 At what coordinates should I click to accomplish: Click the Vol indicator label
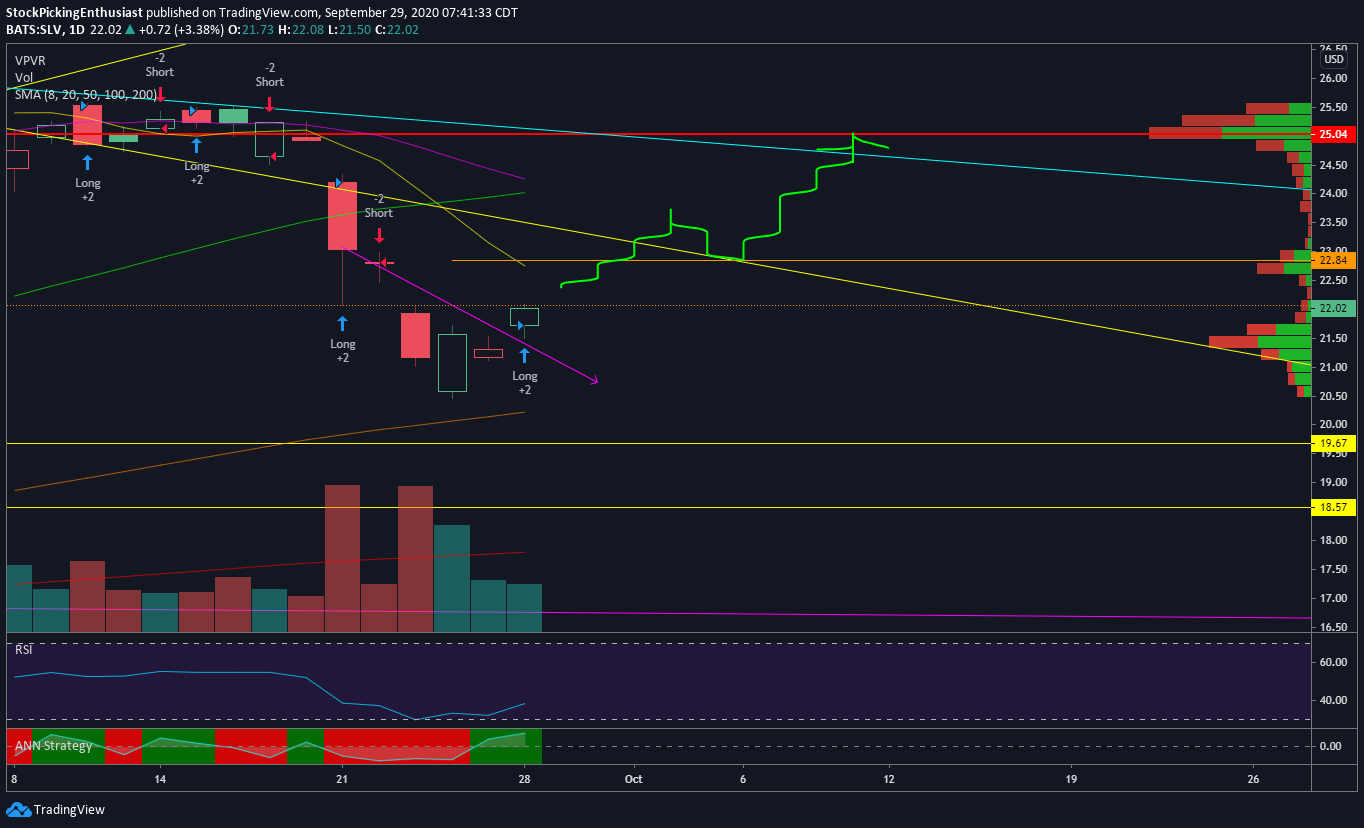23,77
